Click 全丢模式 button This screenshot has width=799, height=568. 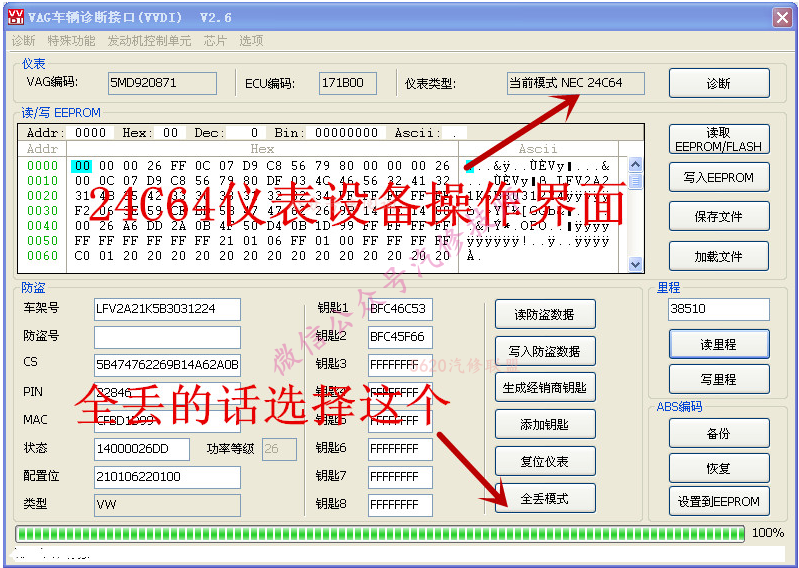(545, 498)
